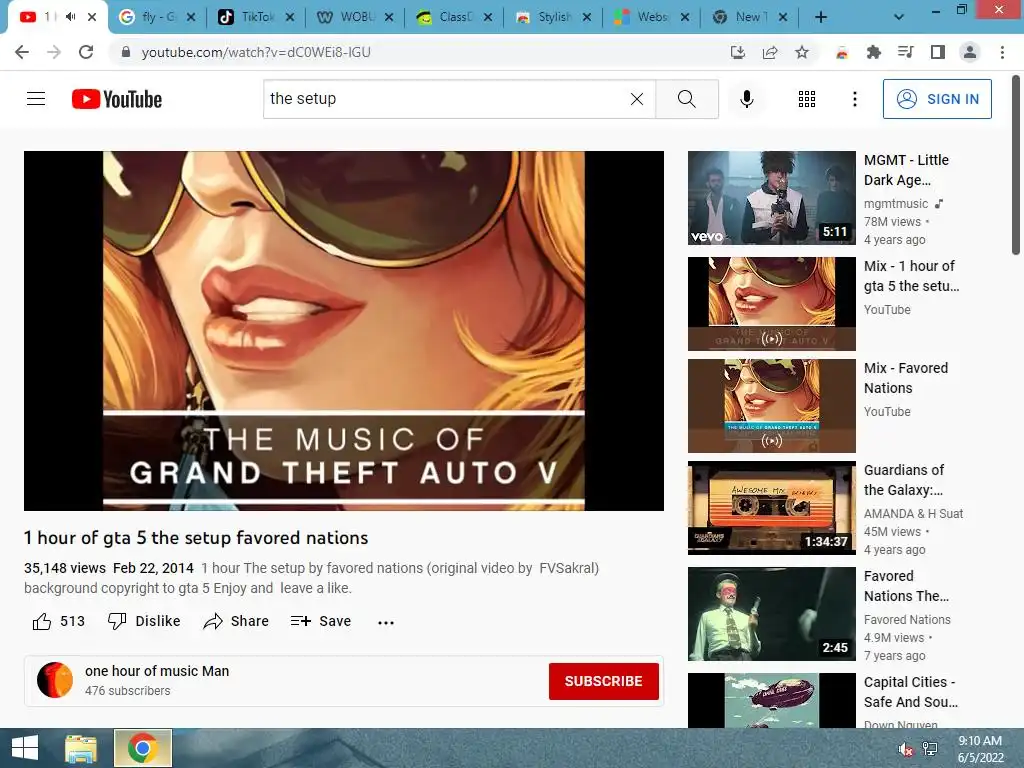The image size is (1024, 768).
Task: Open 'Mix - 1 hour of gta 5' title
Action: (x=911, y=276)
